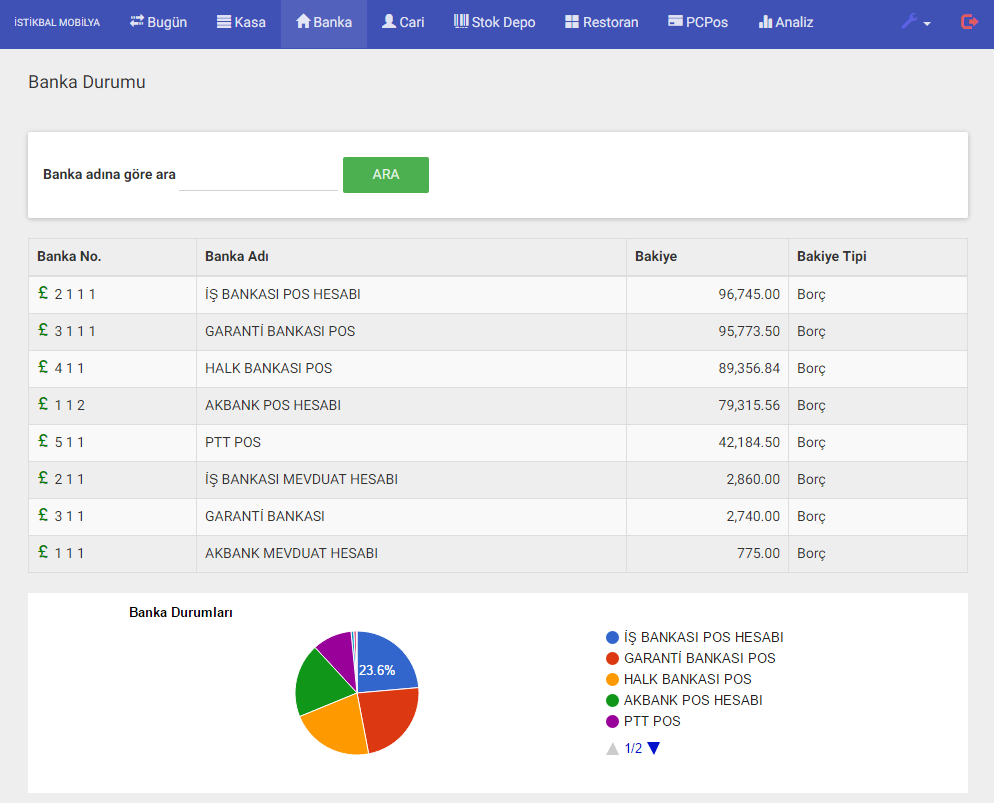Click the pound icon beside PTT POS

coord(43,442)
